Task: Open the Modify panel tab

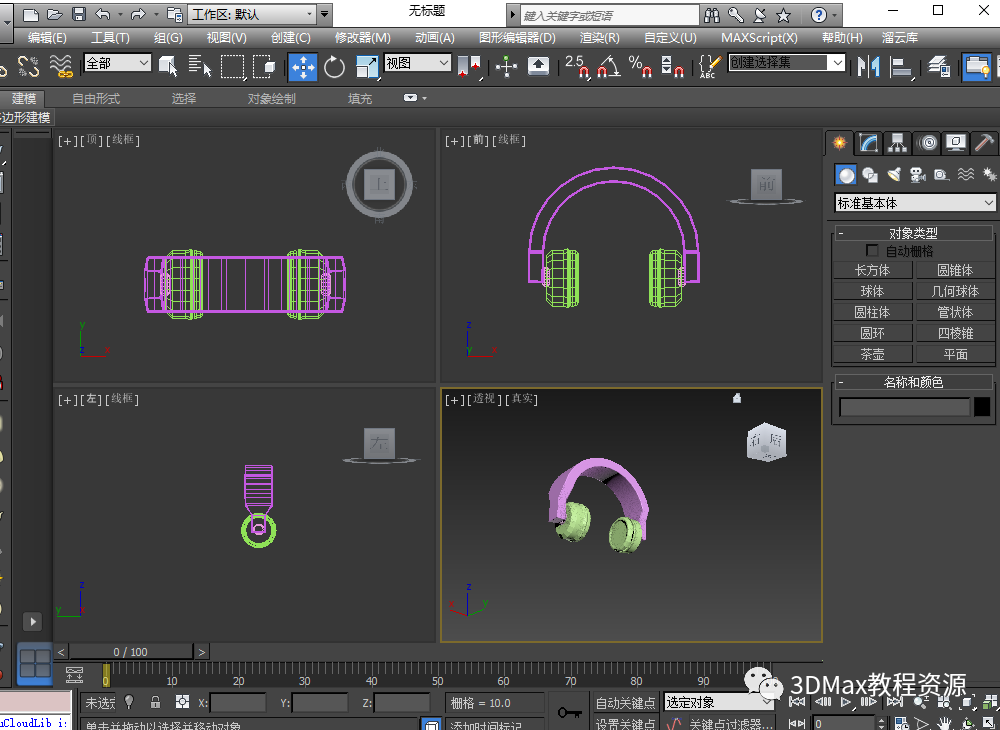Action: (x=869, y=143)
